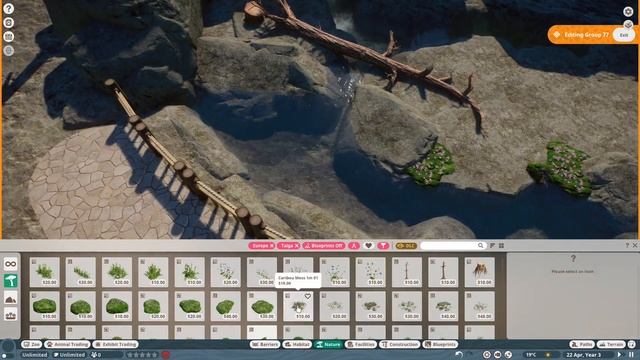This screenshot has width=640, height=360.
Task: Switch to the Blueprints tab
Action: tap(440, 344)
